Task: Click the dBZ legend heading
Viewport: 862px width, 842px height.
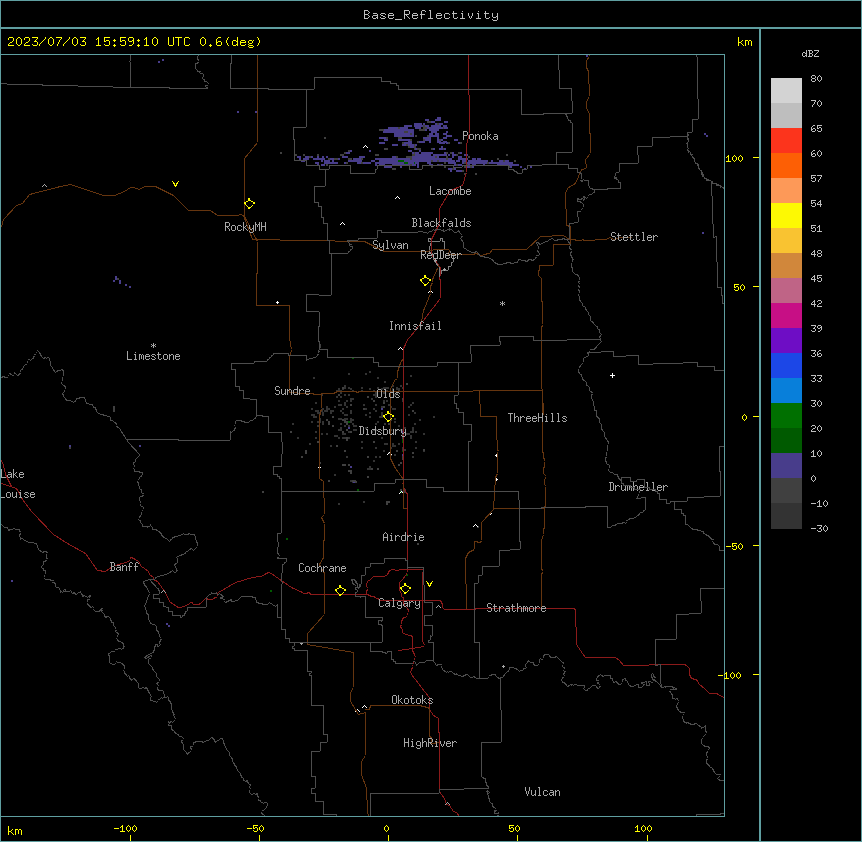Action: coord(810,53)
